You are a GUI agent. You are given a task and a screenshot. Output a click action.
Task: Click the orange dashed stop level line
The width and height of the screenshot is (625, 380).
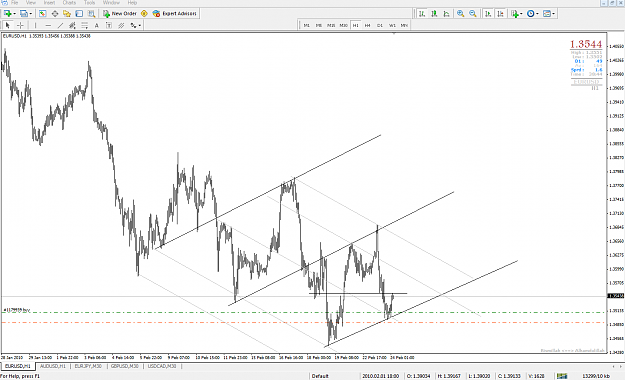click(x=303, y=322)
